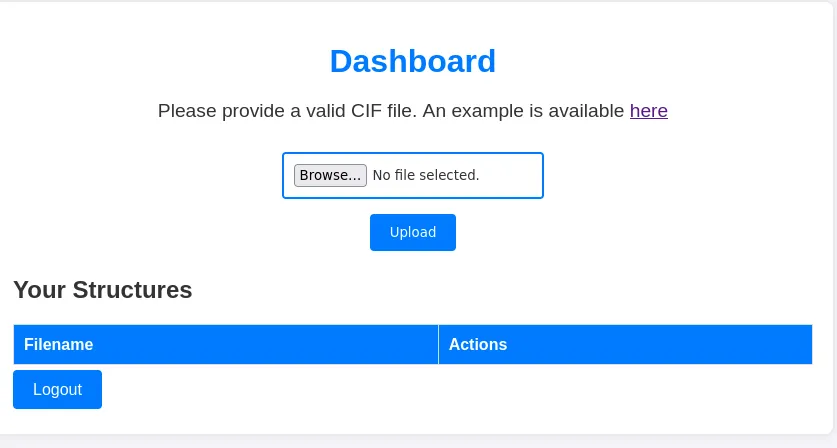Follow the underlined 'here' example link
Image resolution: width=837 pixels, height=448 pixels.
point(648,111)
